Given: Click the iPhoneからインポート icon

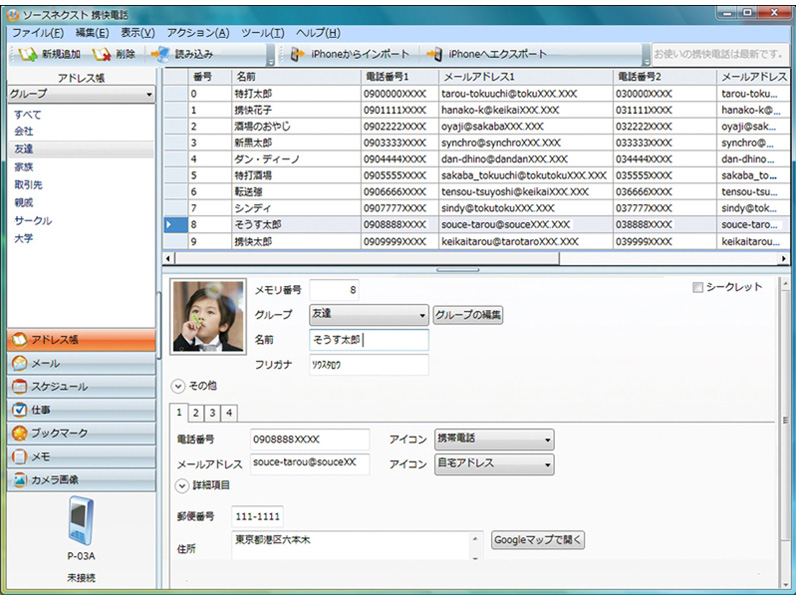Looking at the screenshot, I should [x=297, y=54].
